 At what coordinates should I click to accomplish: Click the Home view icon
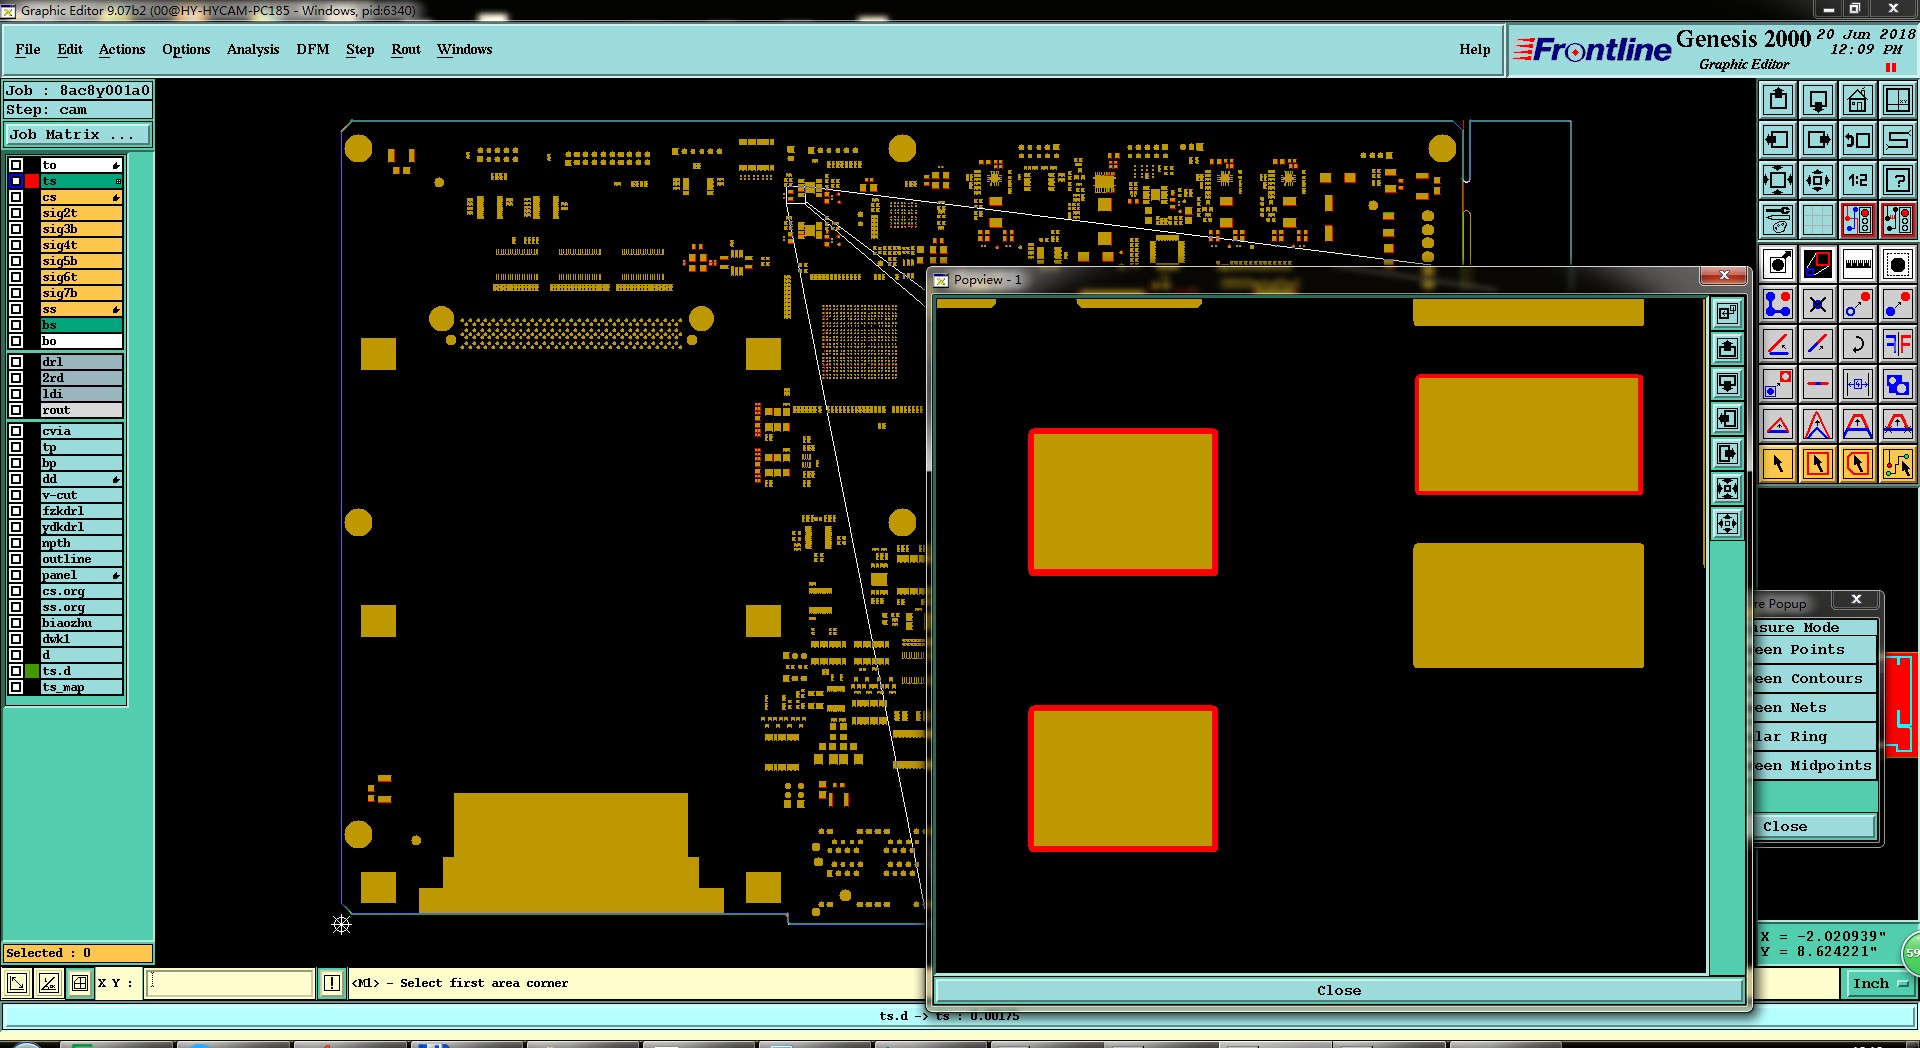(x=1858, y=100)
